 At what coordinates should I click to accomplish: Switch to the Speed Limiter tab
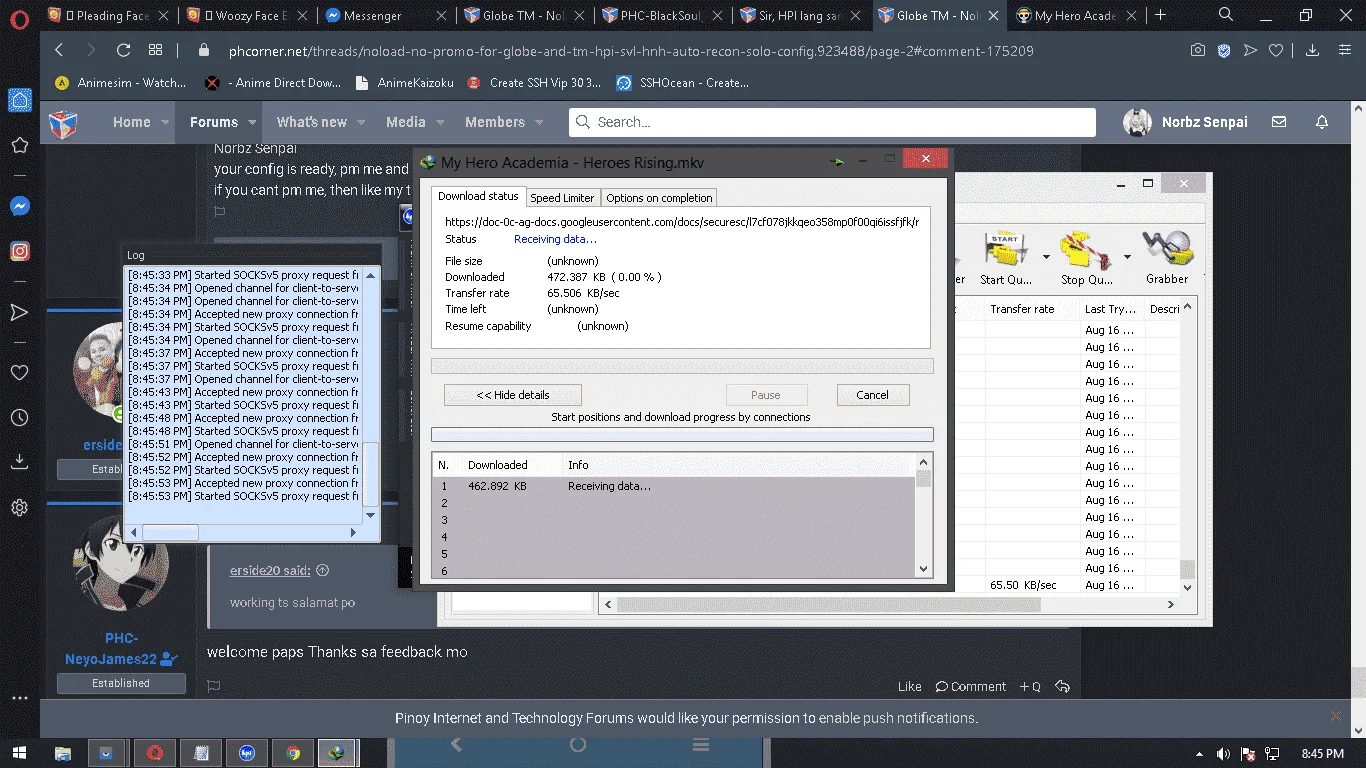(562, 198)
